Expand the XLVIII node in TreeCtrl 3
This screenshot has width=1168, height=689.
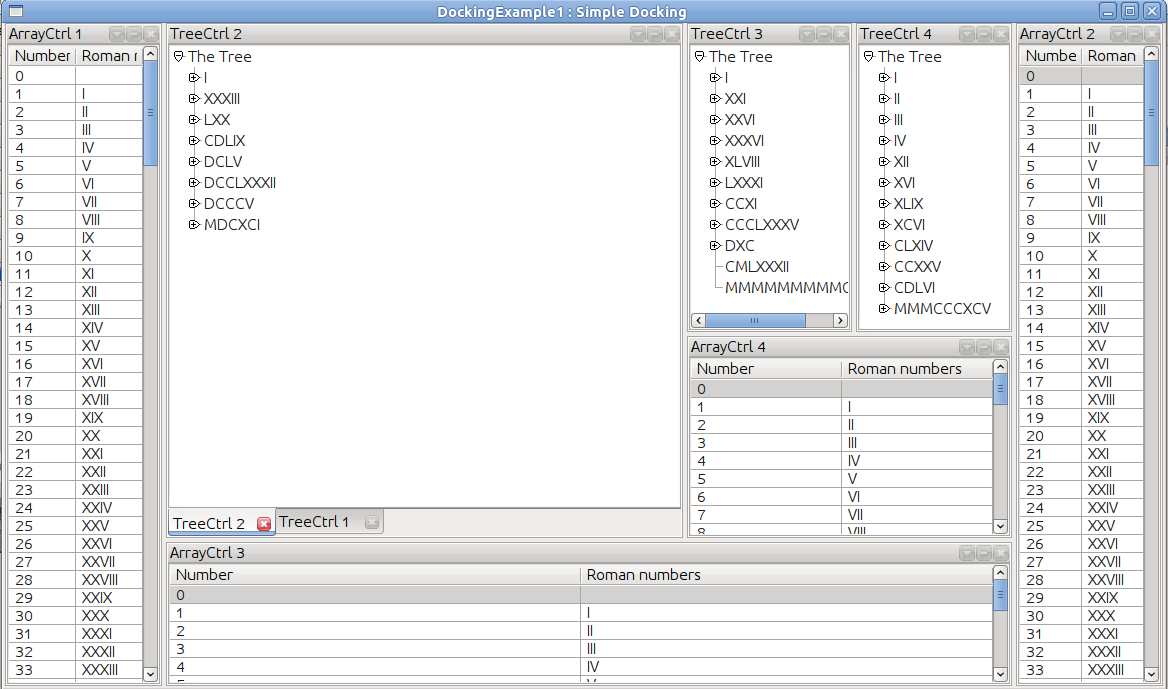coord(715,162)
